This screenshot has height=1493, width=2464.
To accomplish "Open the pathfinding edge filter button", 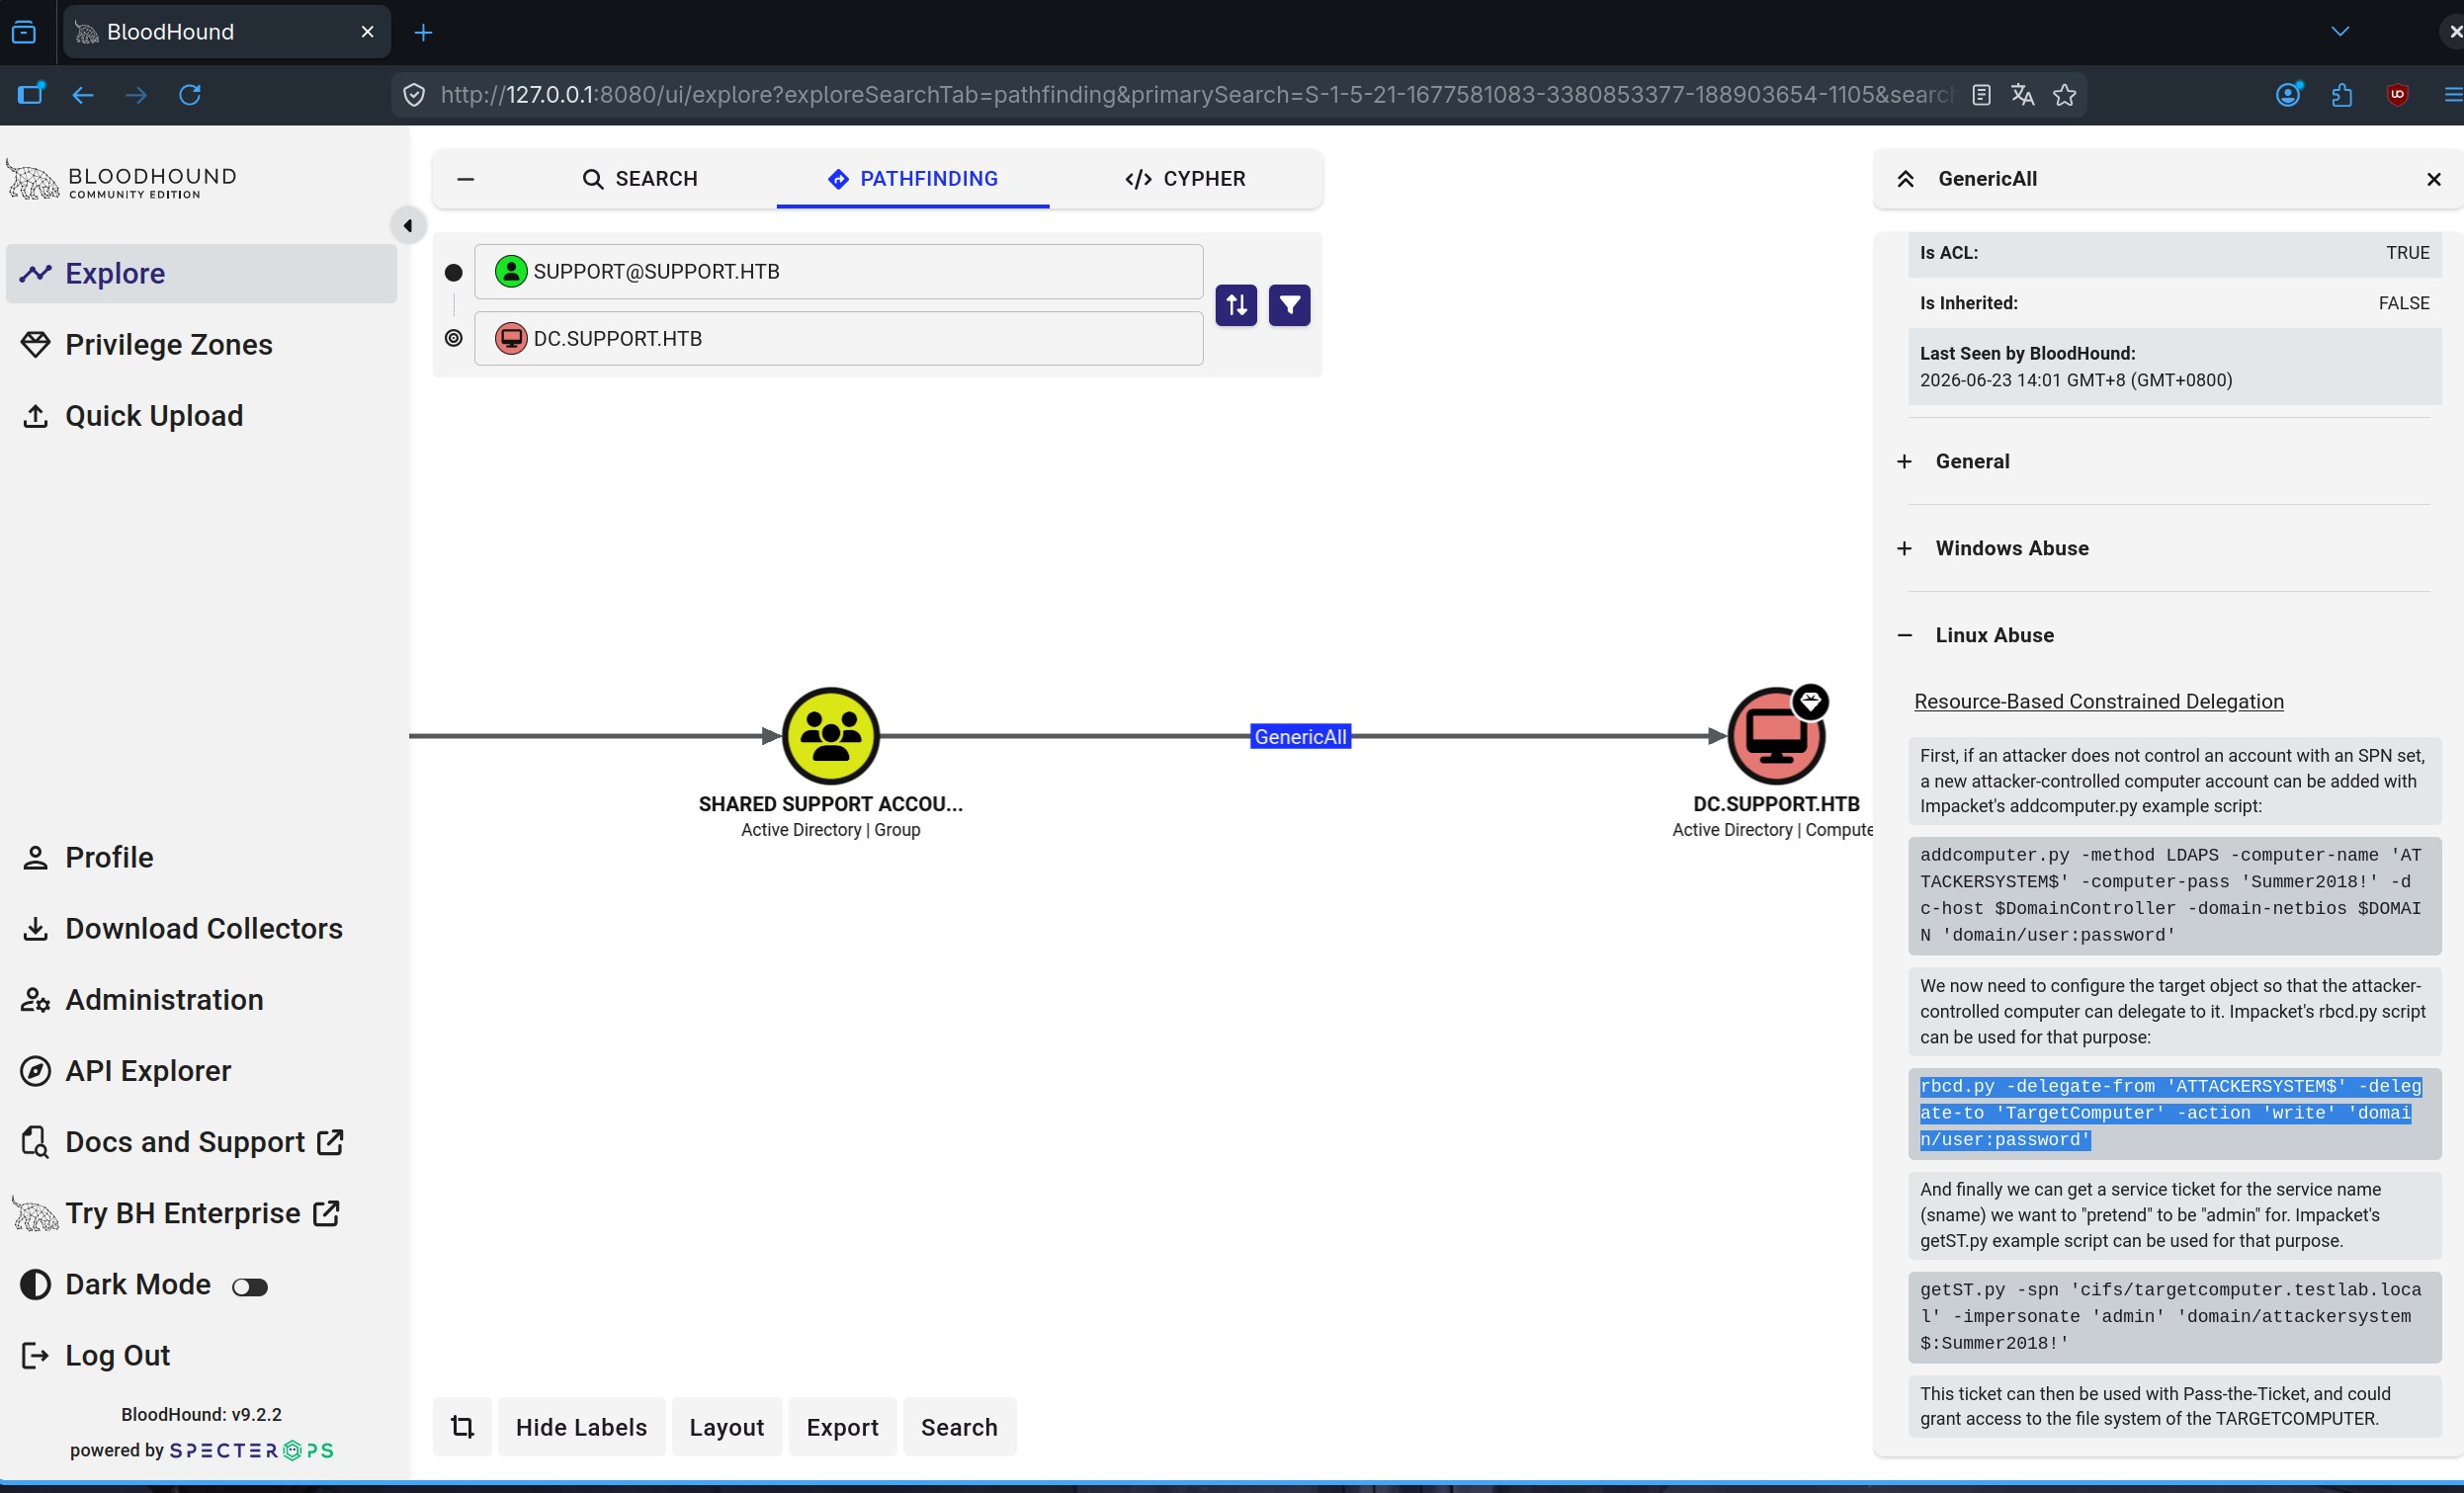I will click(1290, 305).
